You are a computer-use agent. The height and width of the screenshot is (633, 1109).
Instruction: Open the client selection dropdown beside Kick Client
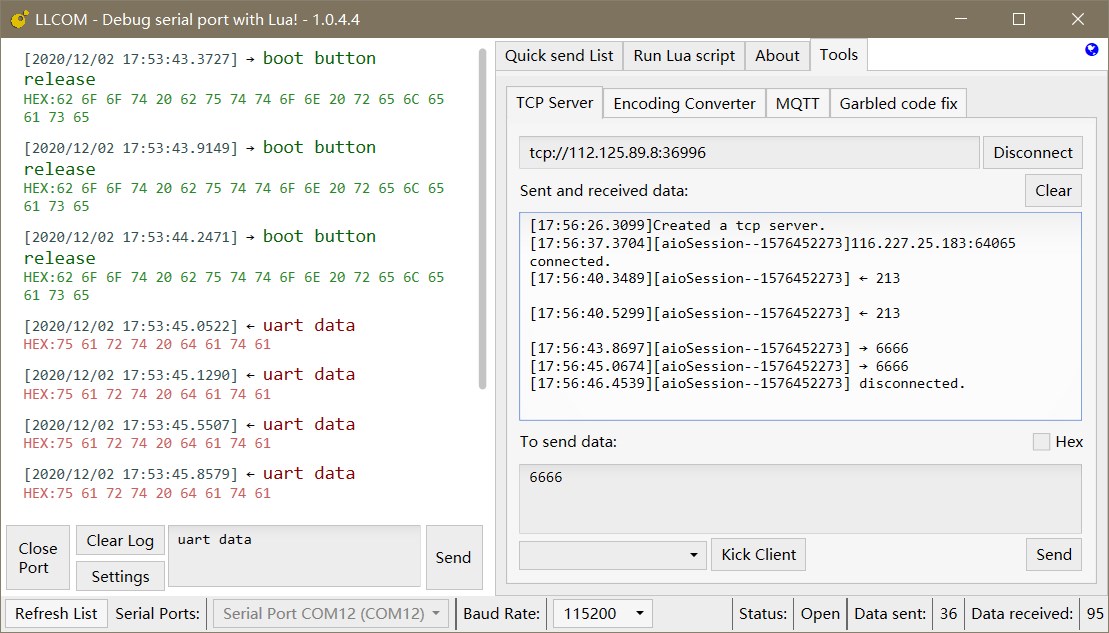point(612,555)
